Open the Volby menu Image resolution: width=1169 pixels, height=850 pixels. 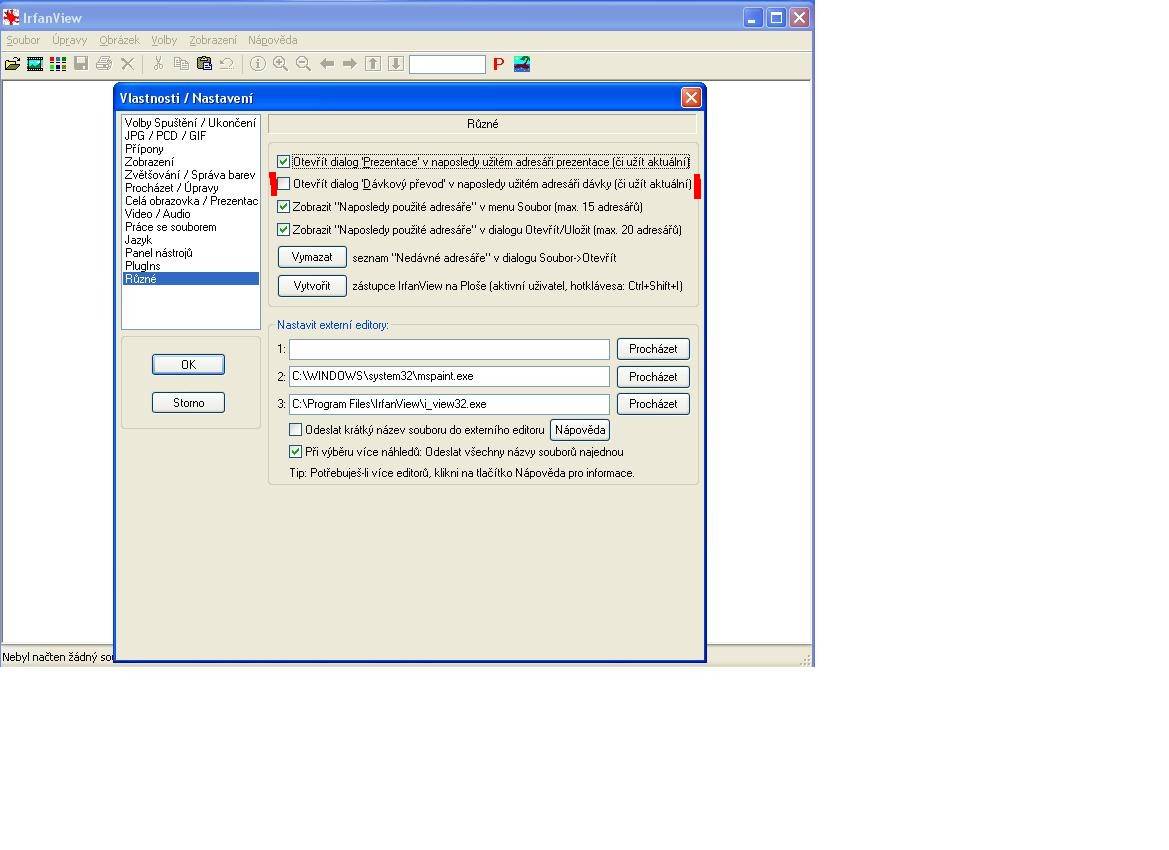tap(164, 40)
